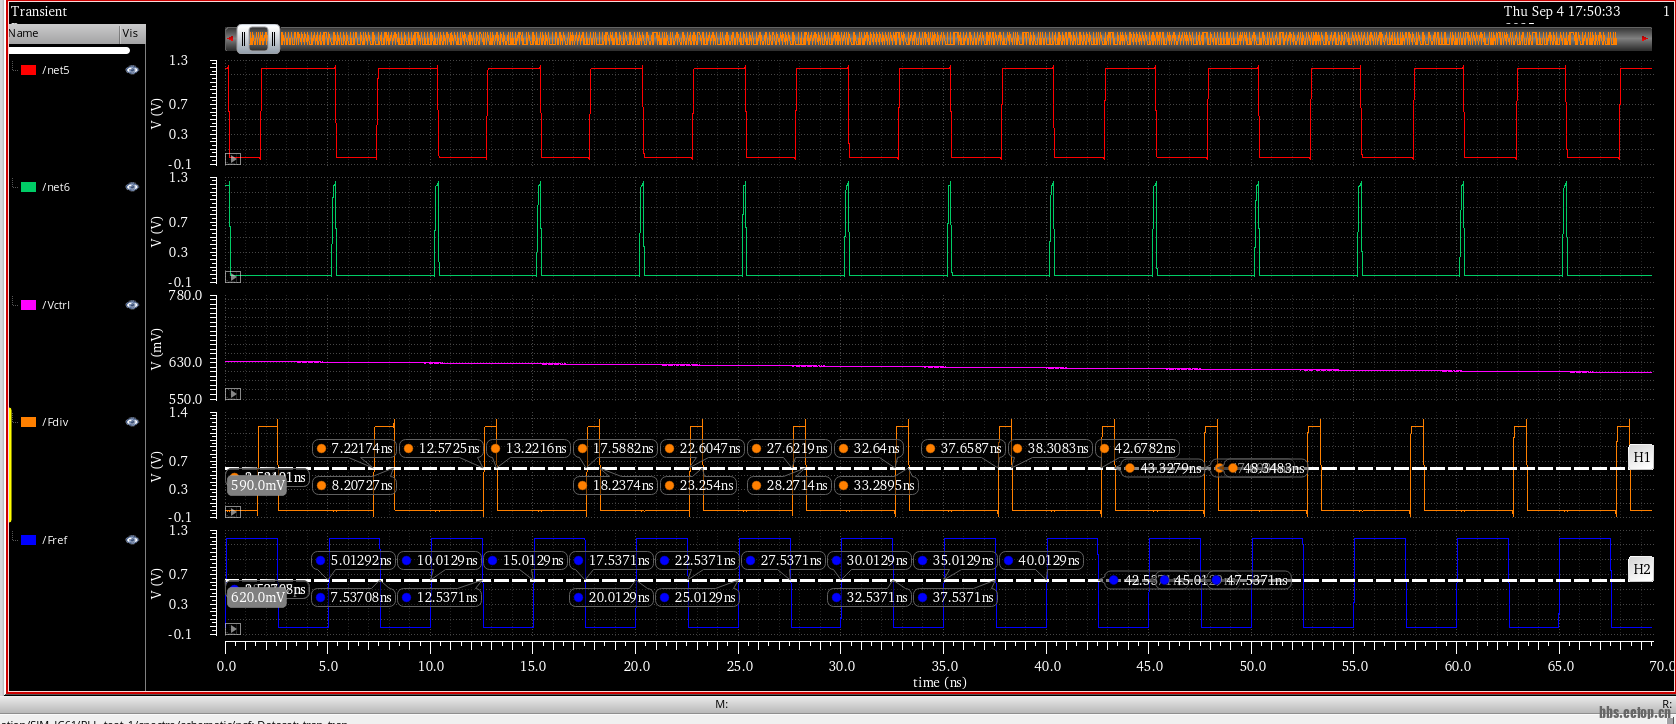Screen dimensions: 1676x724
Task: Toggle visibility of the /Fdiv signal
Action: point(132,422)
